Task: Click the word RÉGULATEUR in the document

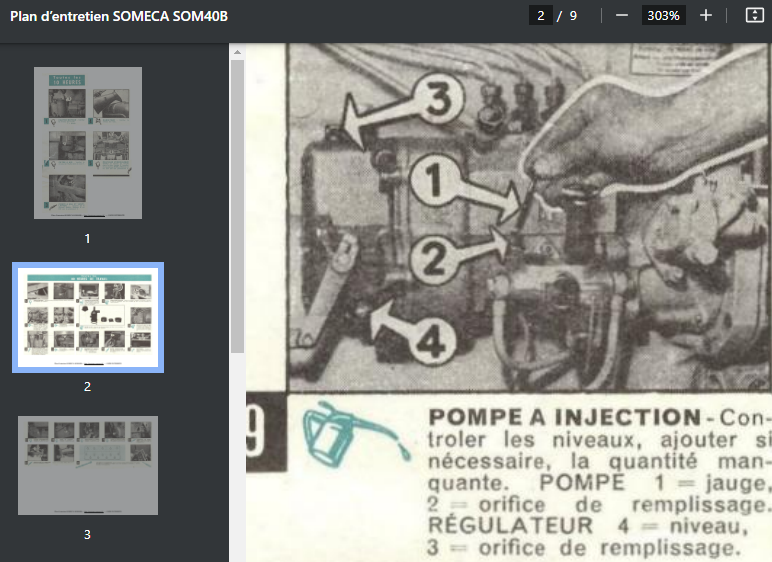Action: coord(511,526)
